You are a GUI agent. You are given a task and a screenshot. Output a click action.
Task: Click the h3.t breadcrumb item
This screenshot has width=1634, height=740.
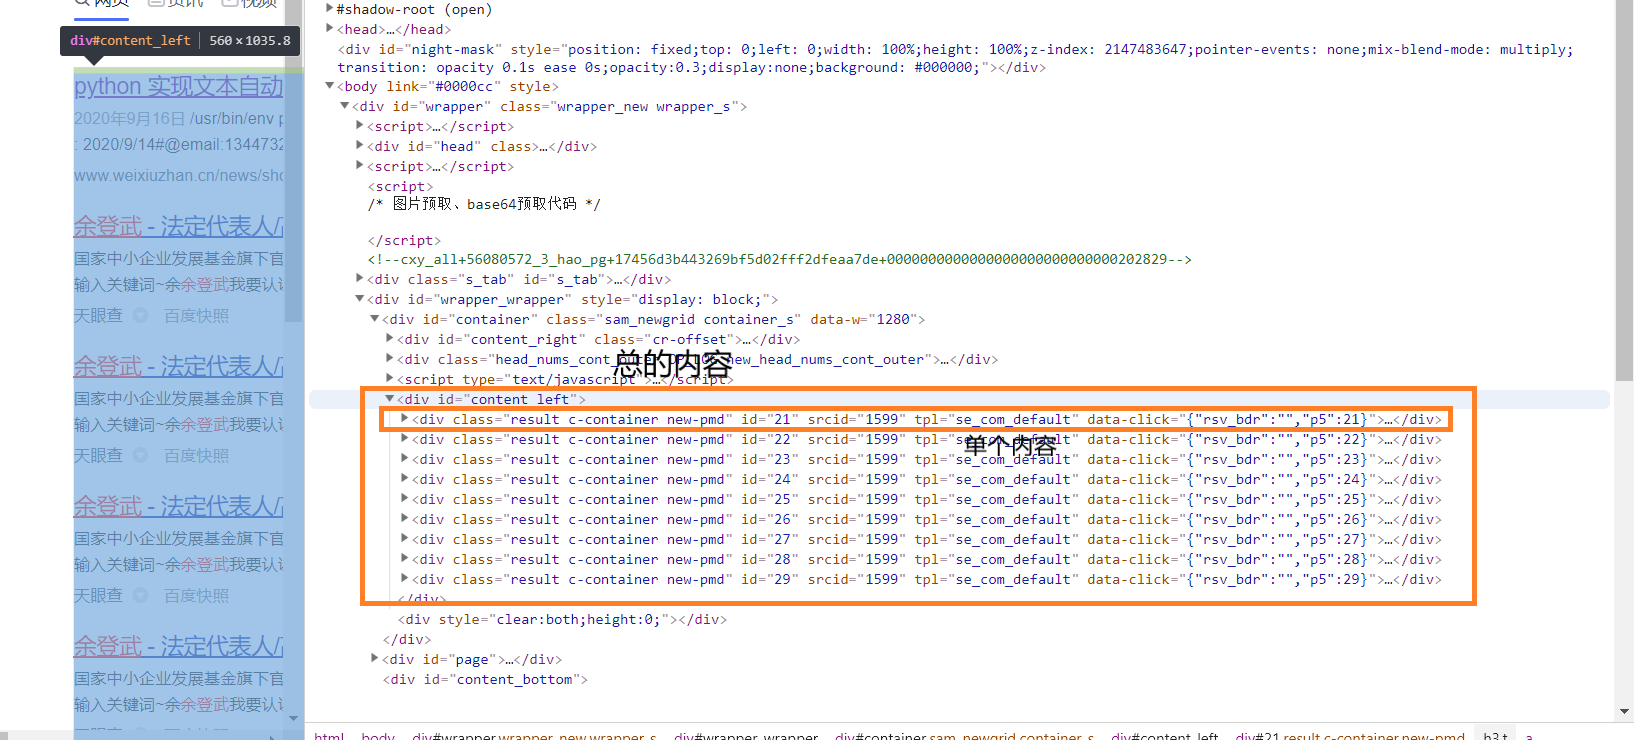tap(1496, 735)
